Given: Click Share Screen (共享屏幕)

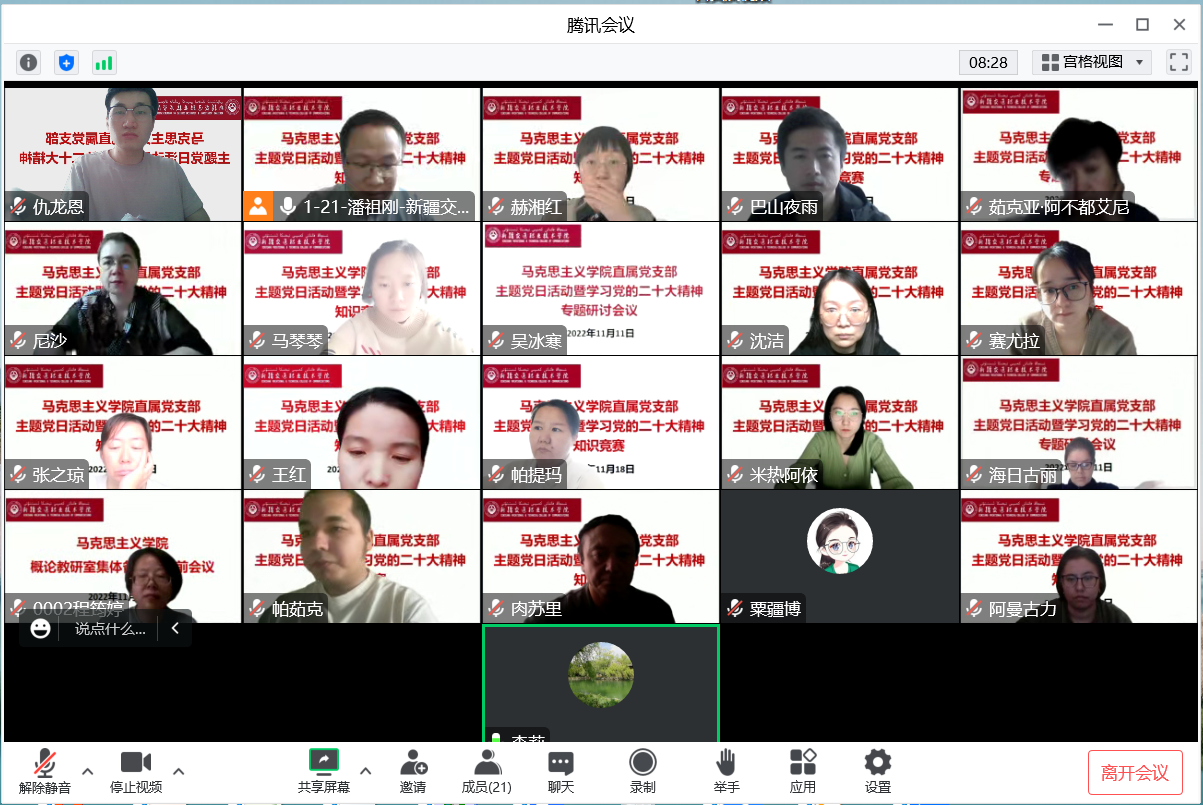Looking at the screenshot, I should point(323,772).
